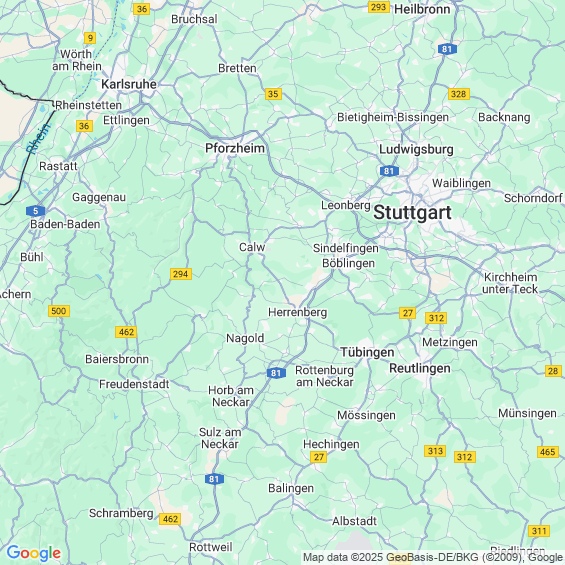The width and height of the screenshot is (565, 565).
Task: Click the Rhein river label
Action: pos(39,139)
